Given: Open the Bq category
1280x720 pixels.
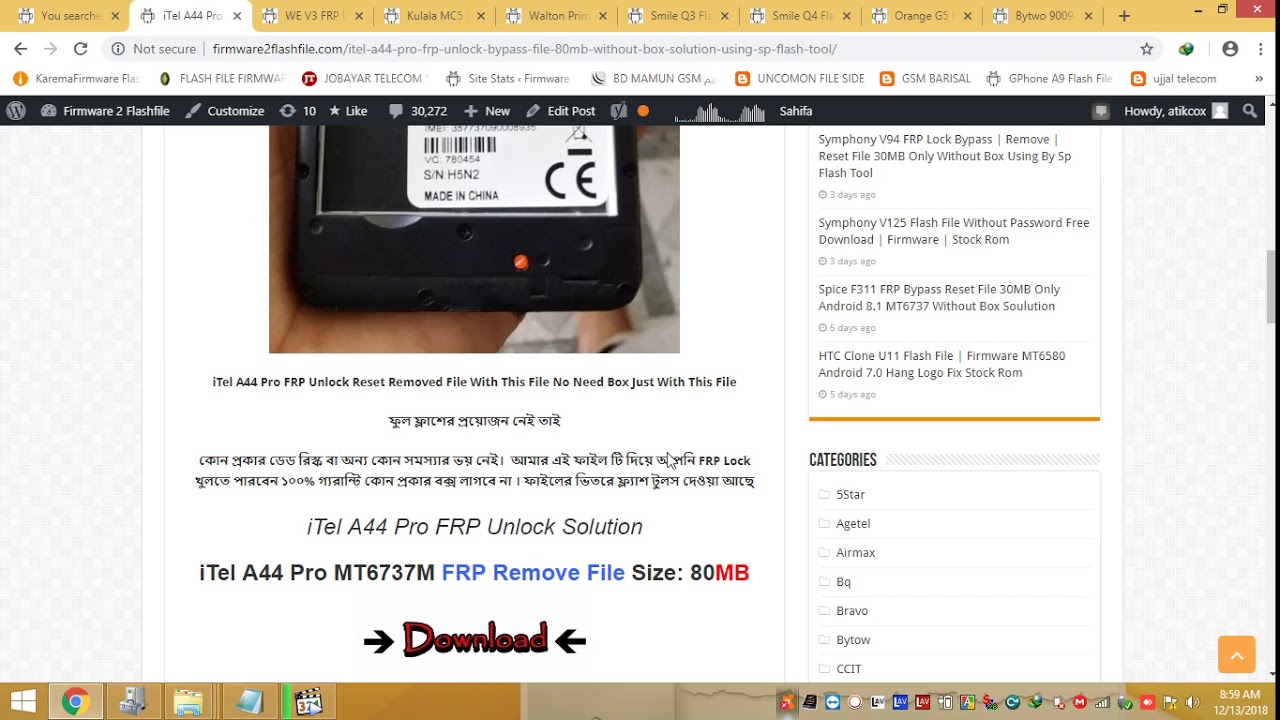Looking at the screenshot, I should pyautogui.click(x=843, y=581).
